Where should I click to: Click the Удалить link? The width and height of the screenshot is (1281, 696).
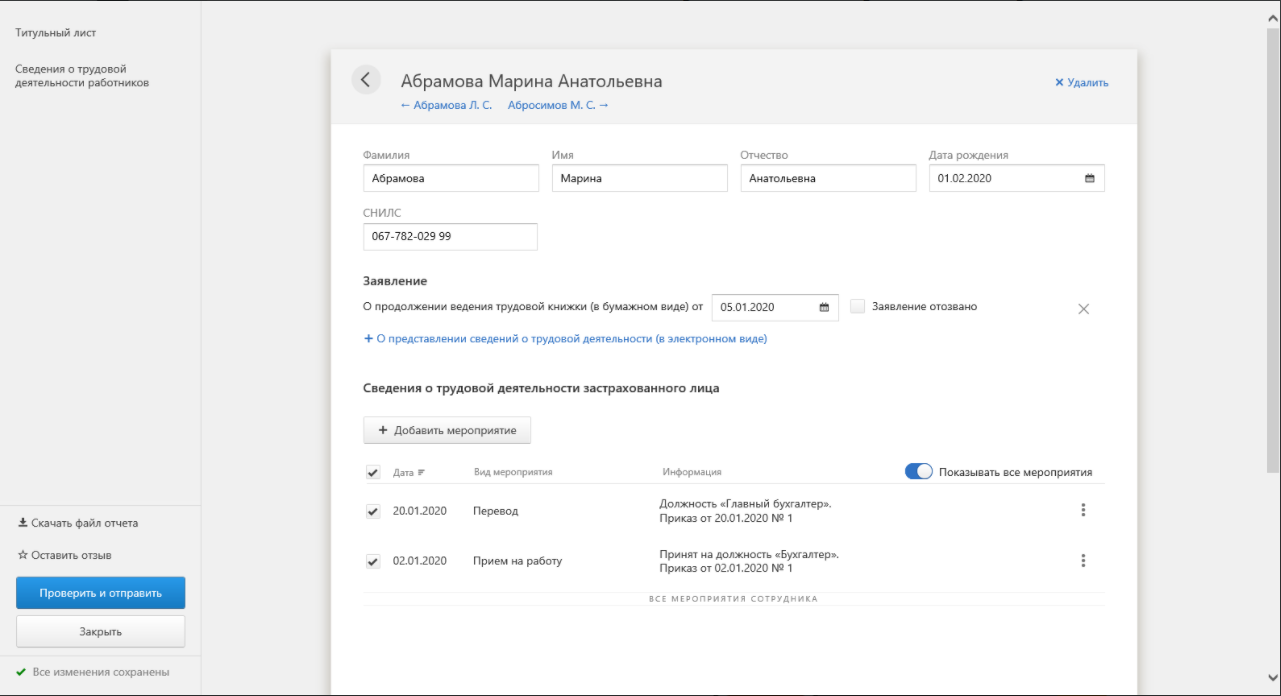click(x=1082, y=83)
